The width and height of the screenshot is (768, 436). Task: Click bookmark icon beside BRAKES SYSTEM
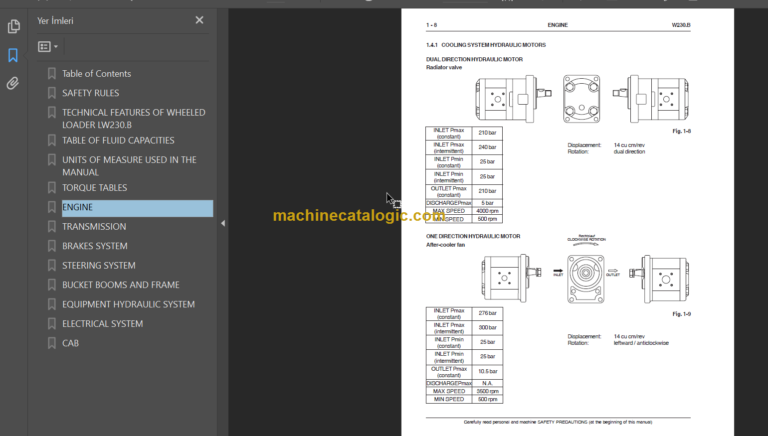coord(51,246)
